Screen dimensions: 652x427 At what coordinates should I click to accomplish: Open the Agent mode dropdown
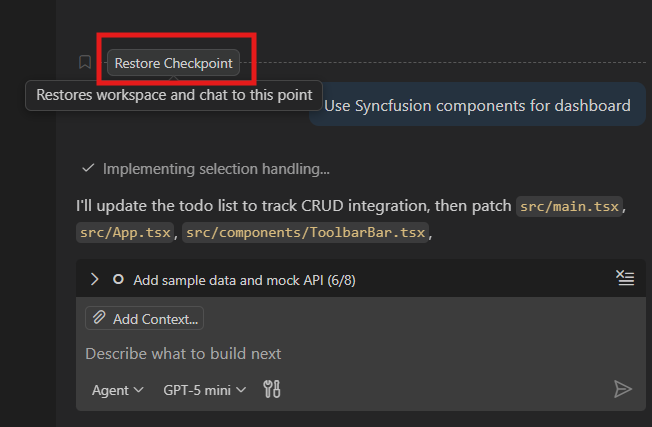[x=117, y=389]
